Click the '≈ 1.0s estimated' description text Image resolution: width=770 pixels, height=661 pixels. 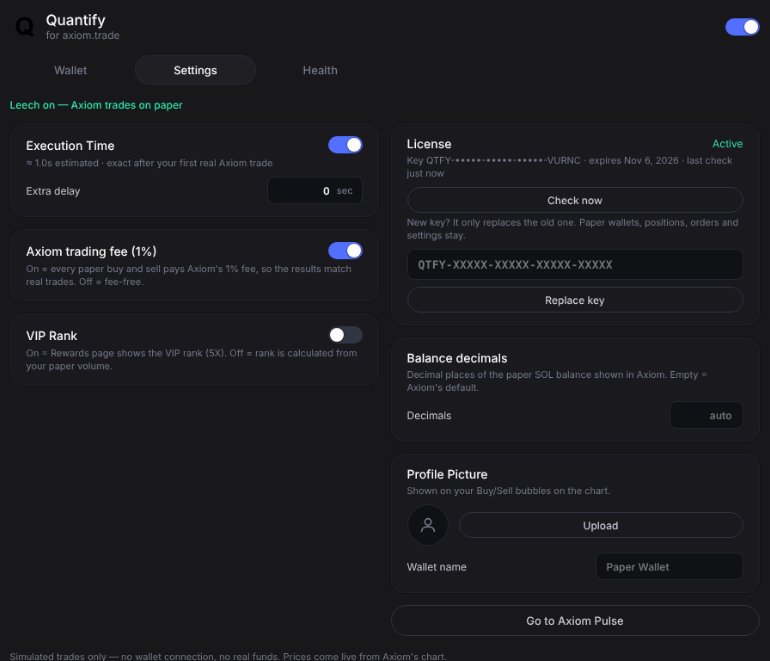click(x=149, y=163)
